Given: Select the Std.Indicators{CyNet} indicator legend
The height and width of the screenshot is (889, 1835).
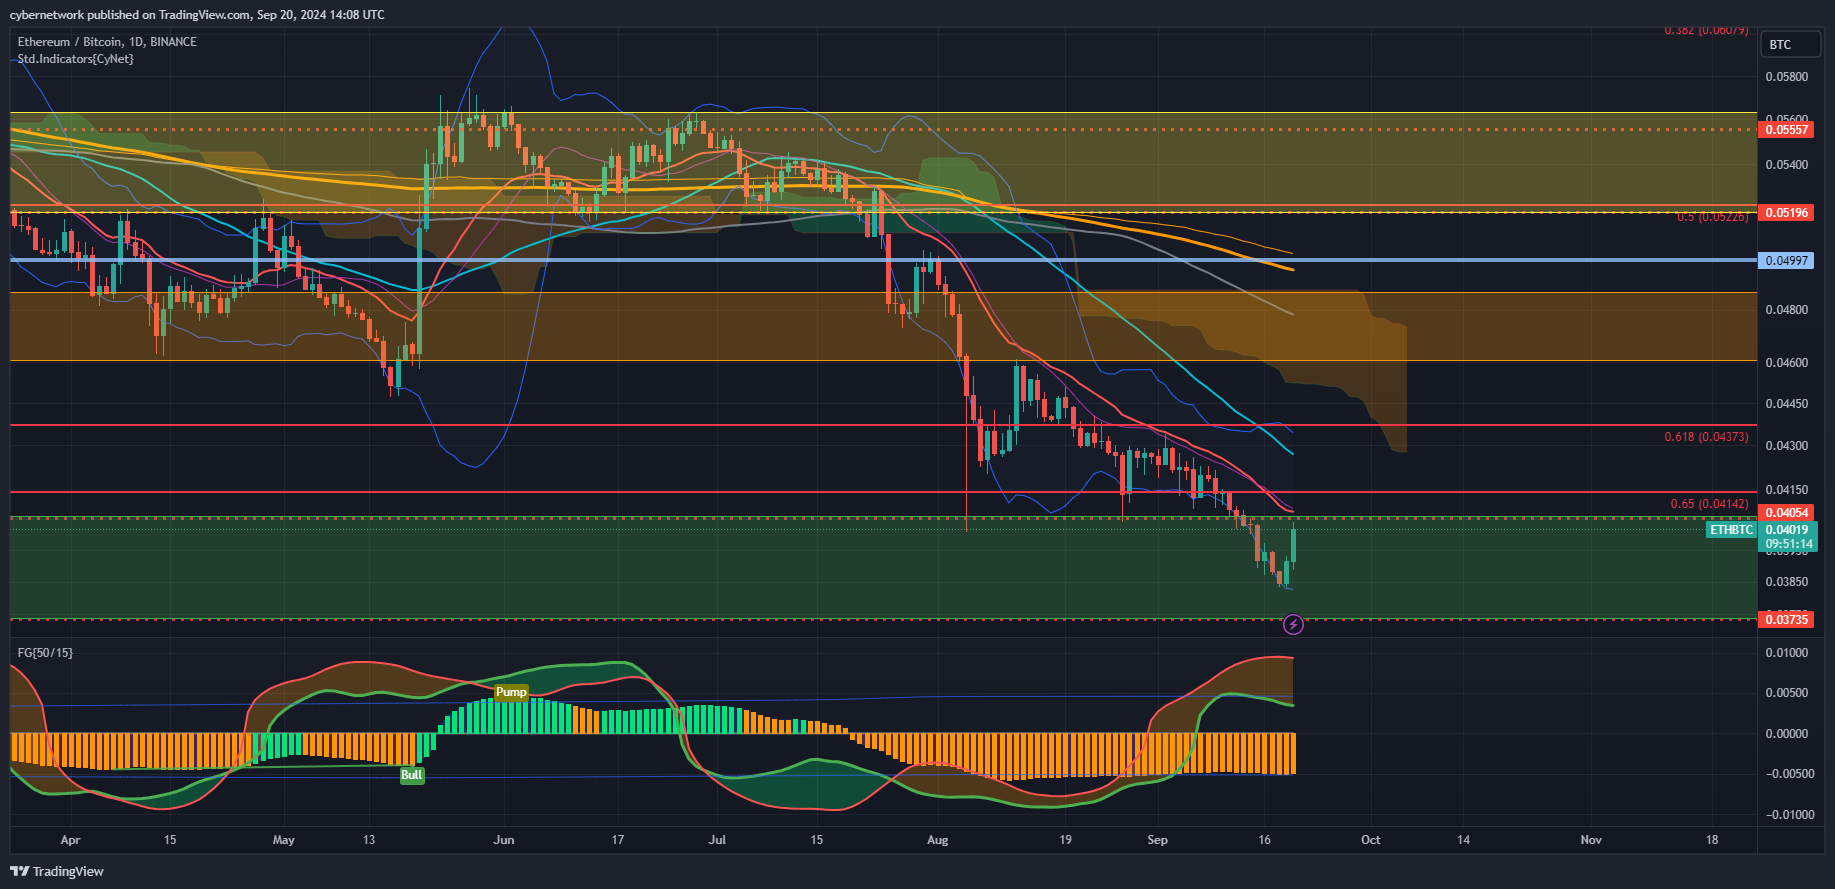Looking at the screenshot, I should (76, 59).
